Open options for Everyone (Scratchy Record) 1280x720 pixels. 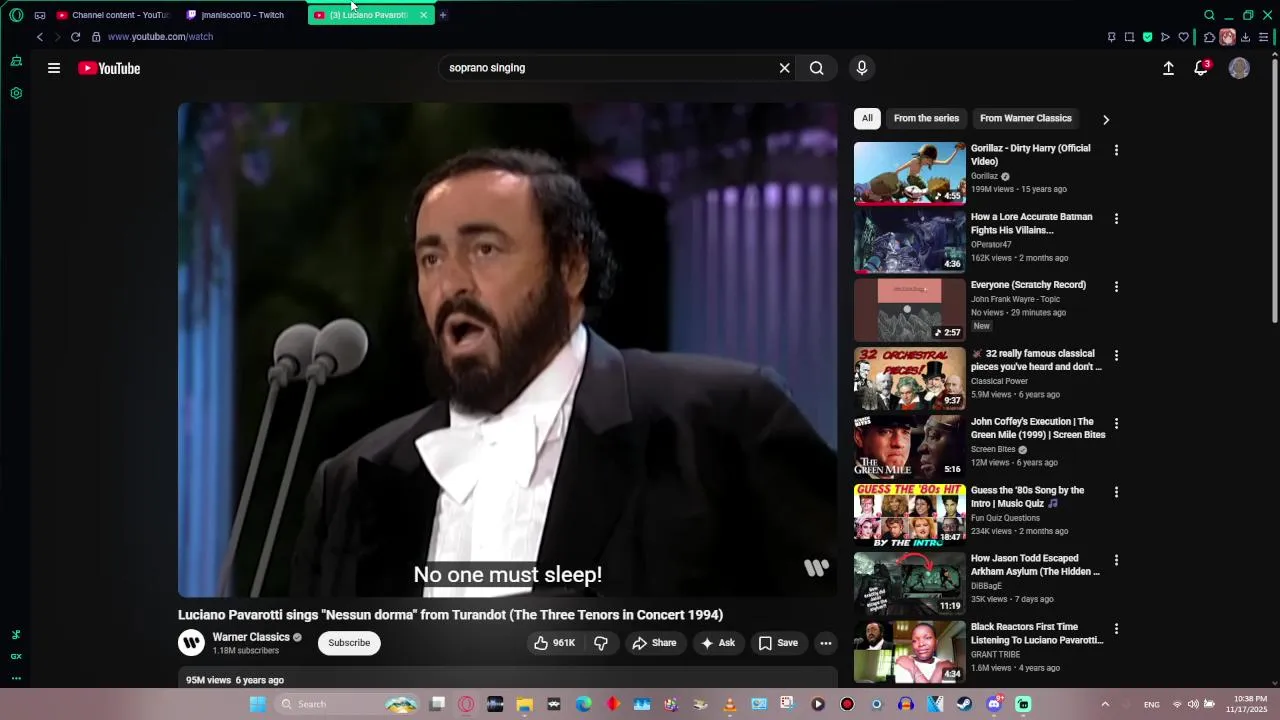1116,286
